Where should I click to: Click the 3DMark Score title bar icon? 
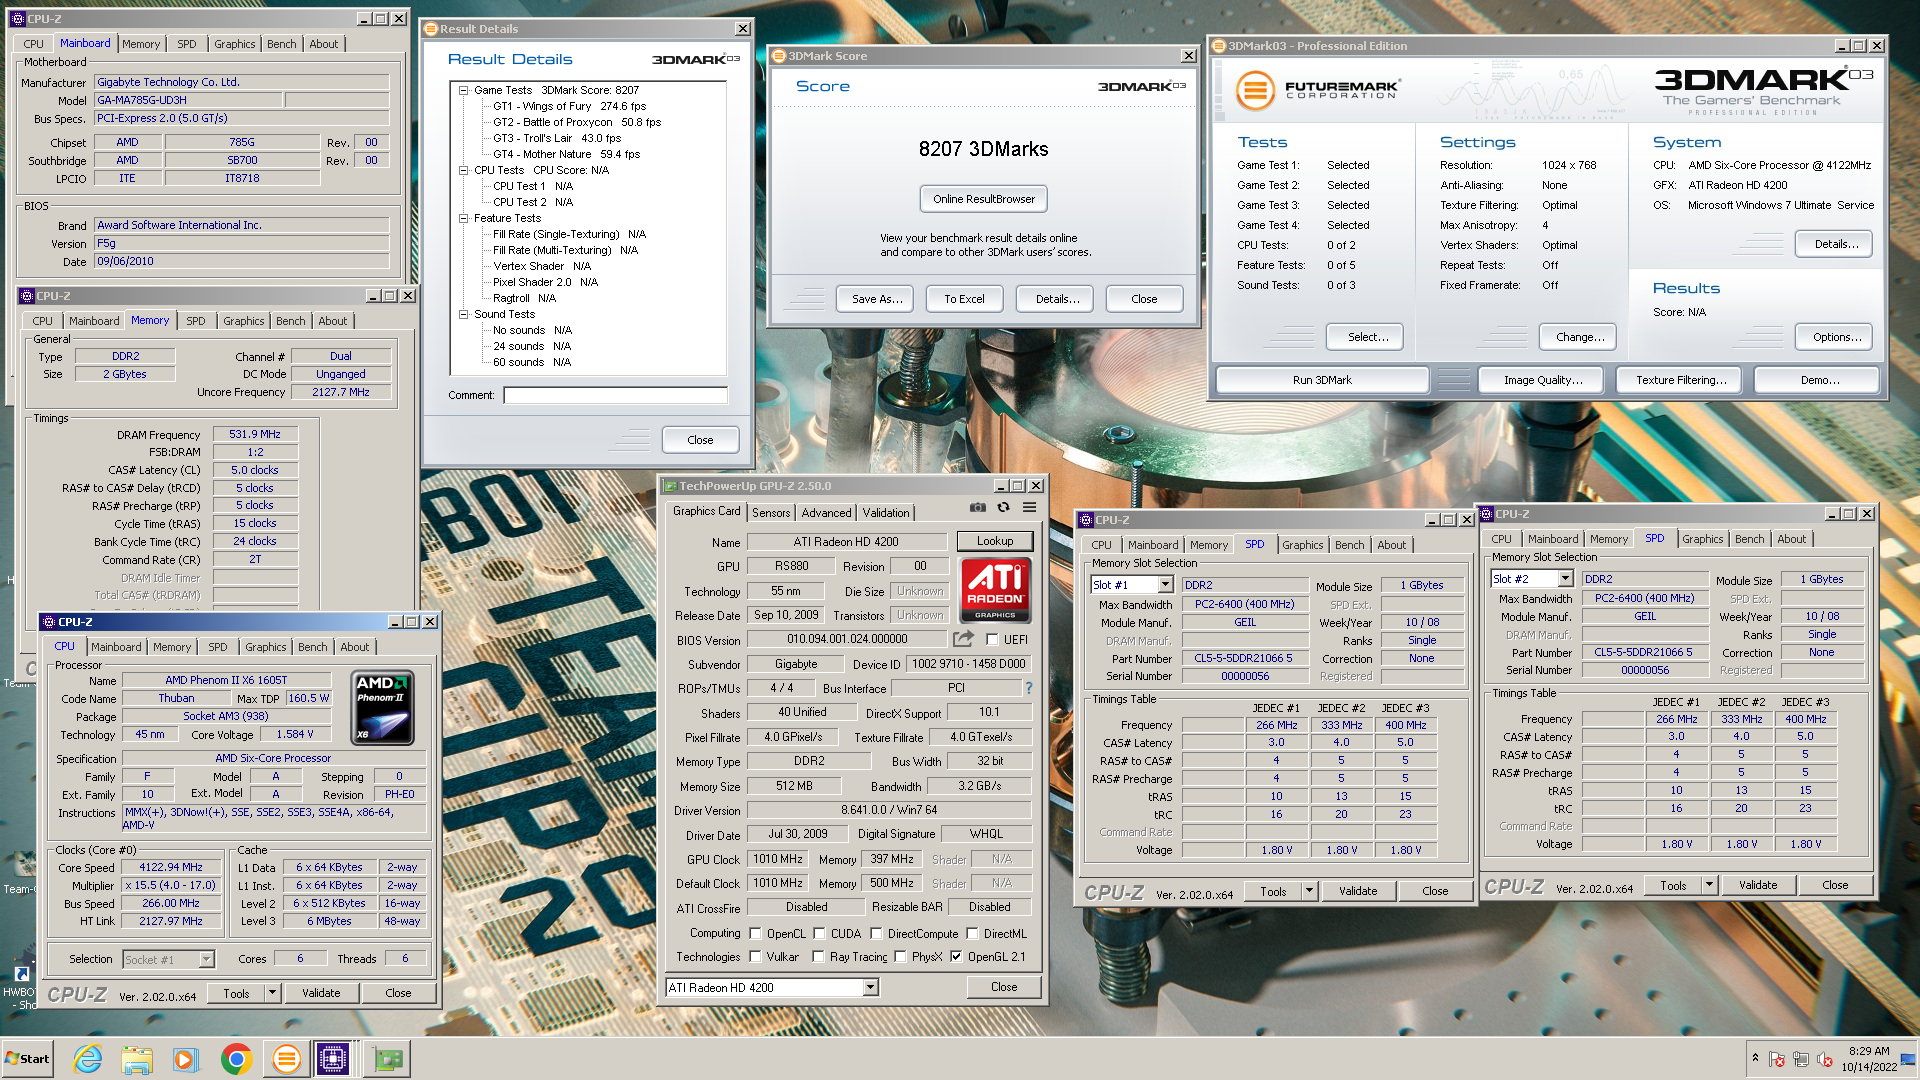[779, 56]
